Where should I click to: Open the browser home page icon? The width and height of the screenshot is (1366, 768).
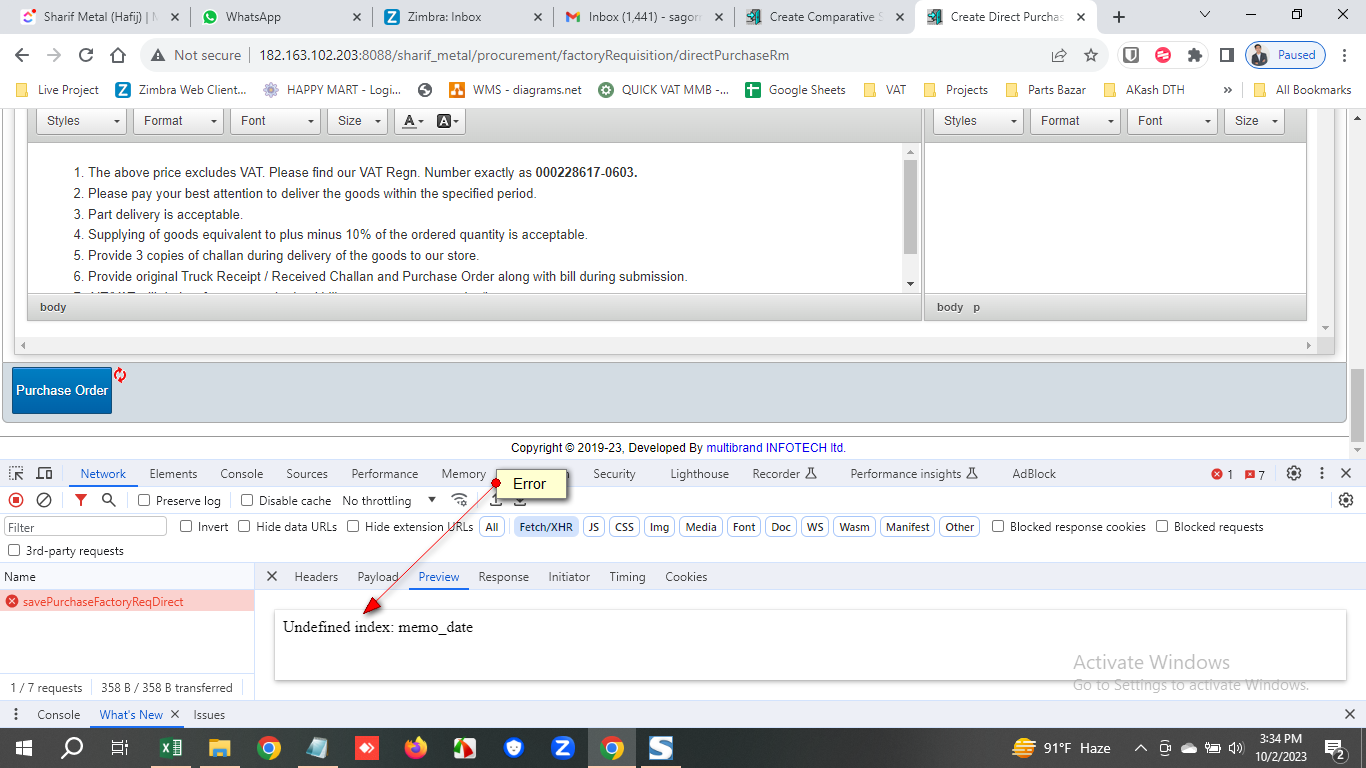pyautogui.click(x=118, y=56)
